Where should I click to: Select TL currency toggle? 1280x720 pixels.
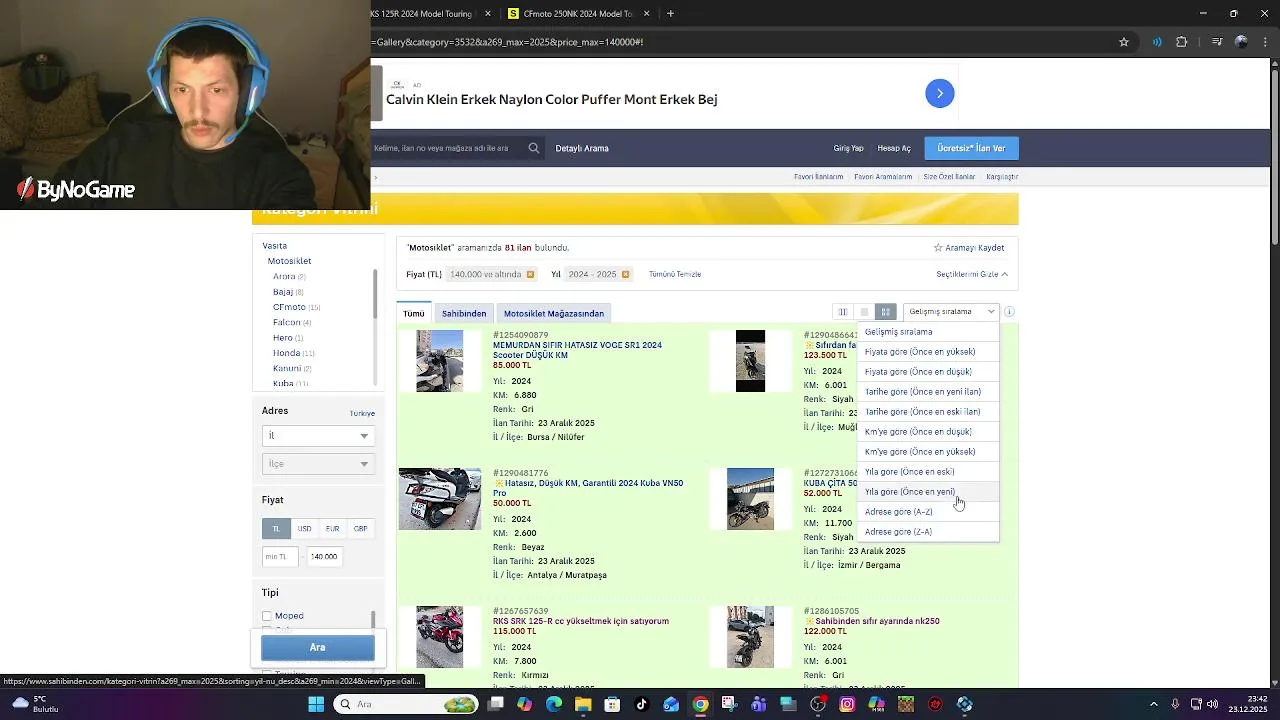point(276,528)
